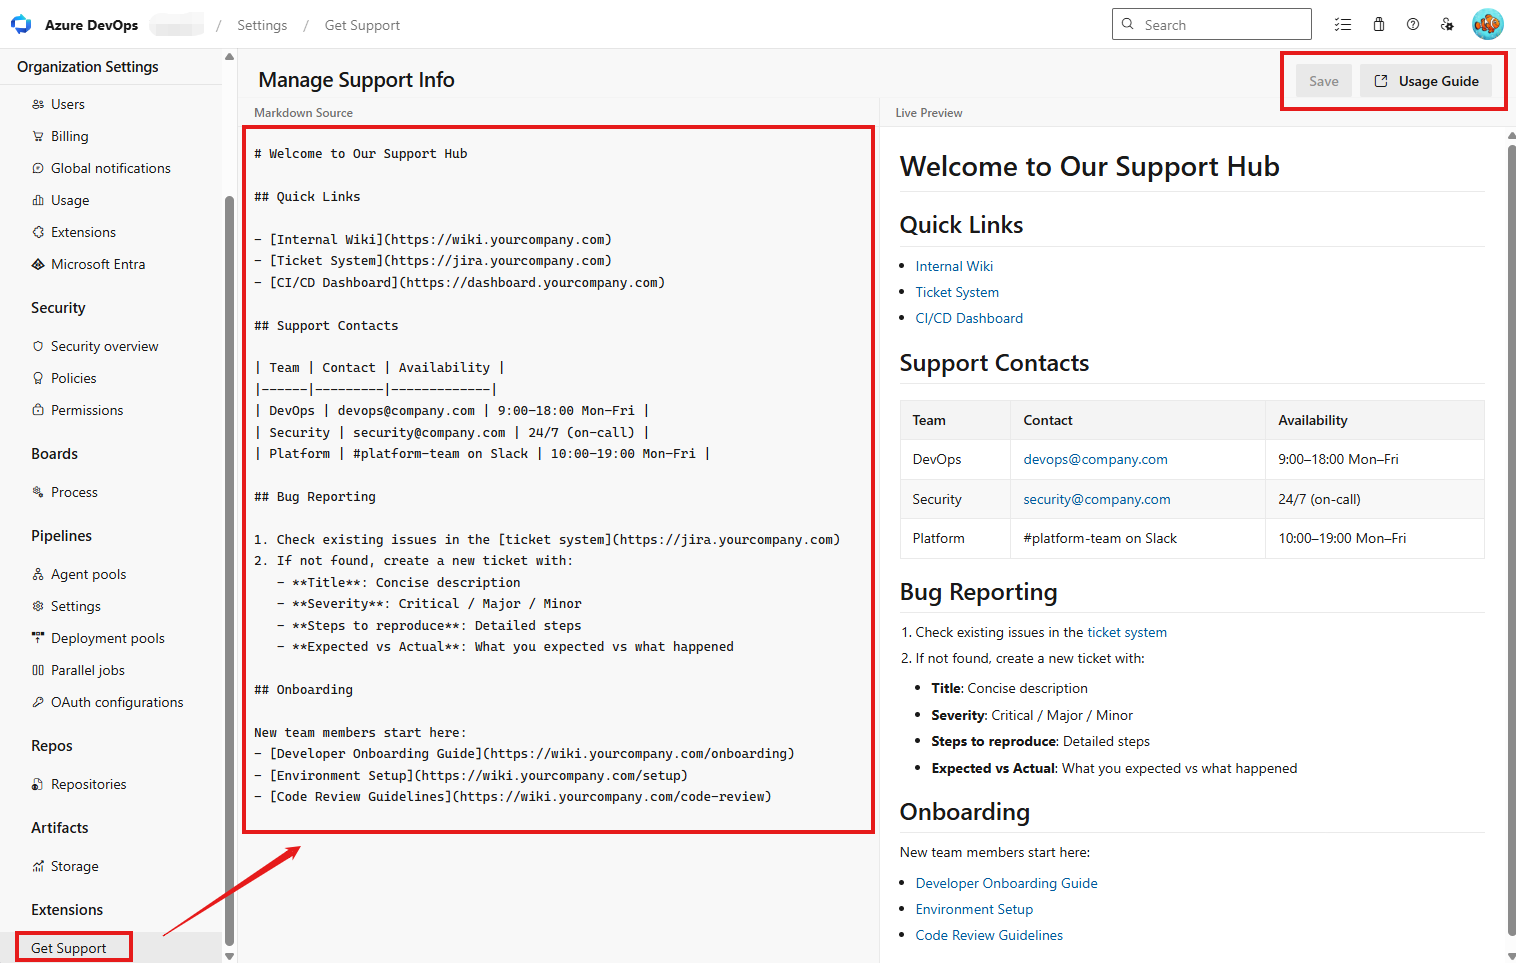Open the Azure DevOps logo home

click(21, 24)
